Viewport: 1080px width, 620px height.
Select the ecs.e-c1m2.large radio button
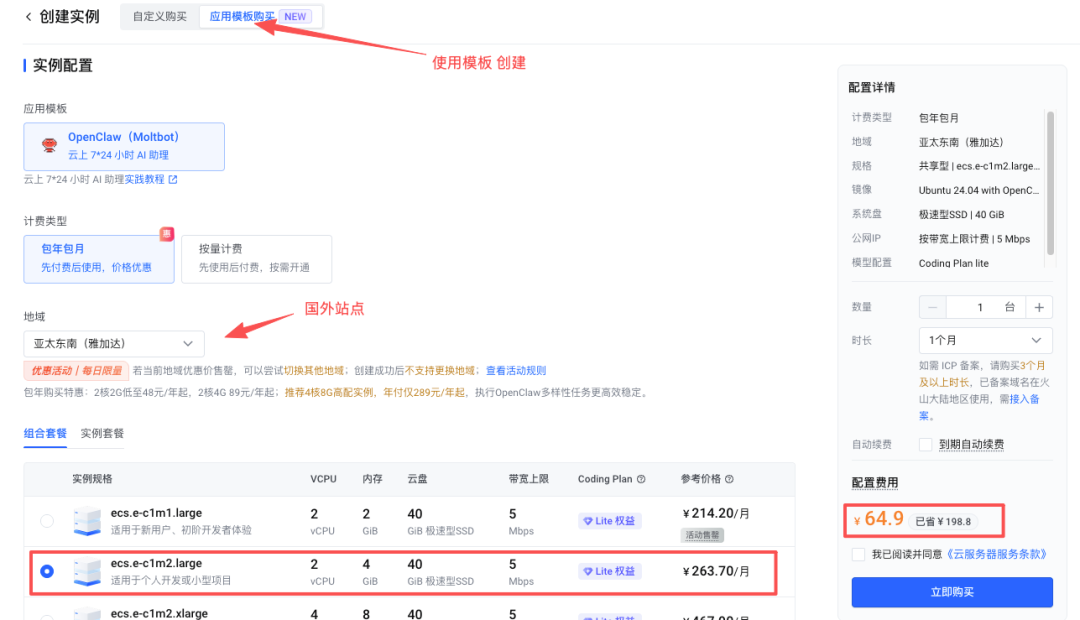coord(47,571)
